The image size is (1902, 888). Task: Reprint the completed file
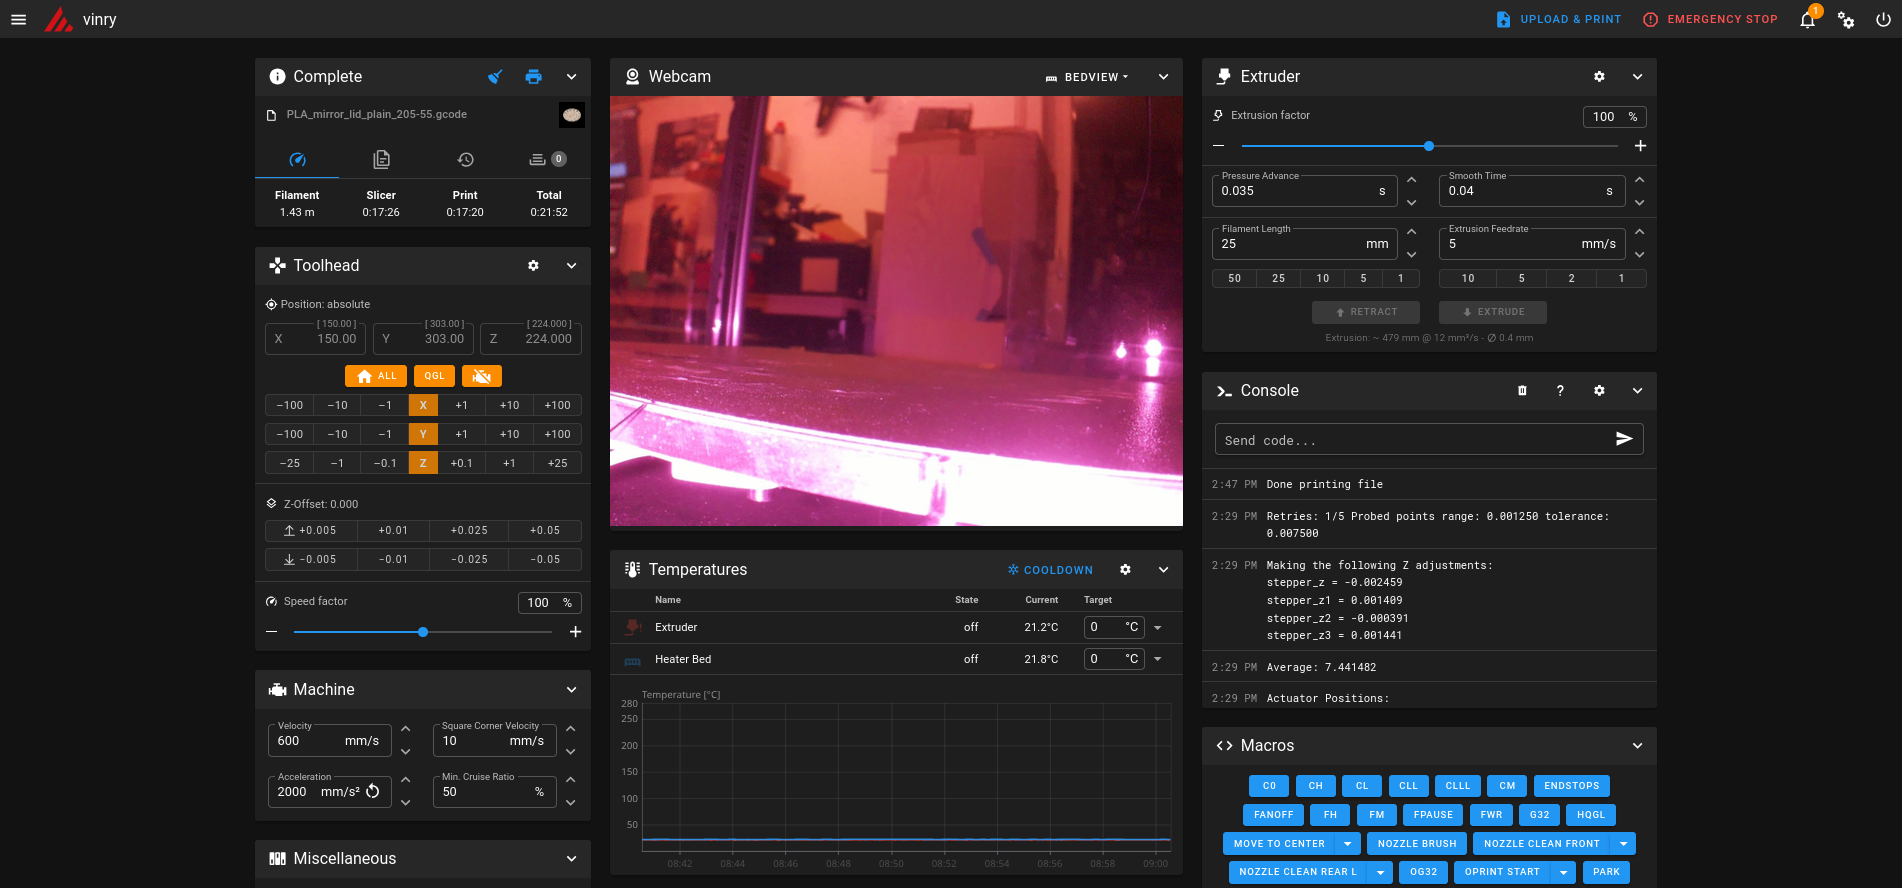pos(533,77)
